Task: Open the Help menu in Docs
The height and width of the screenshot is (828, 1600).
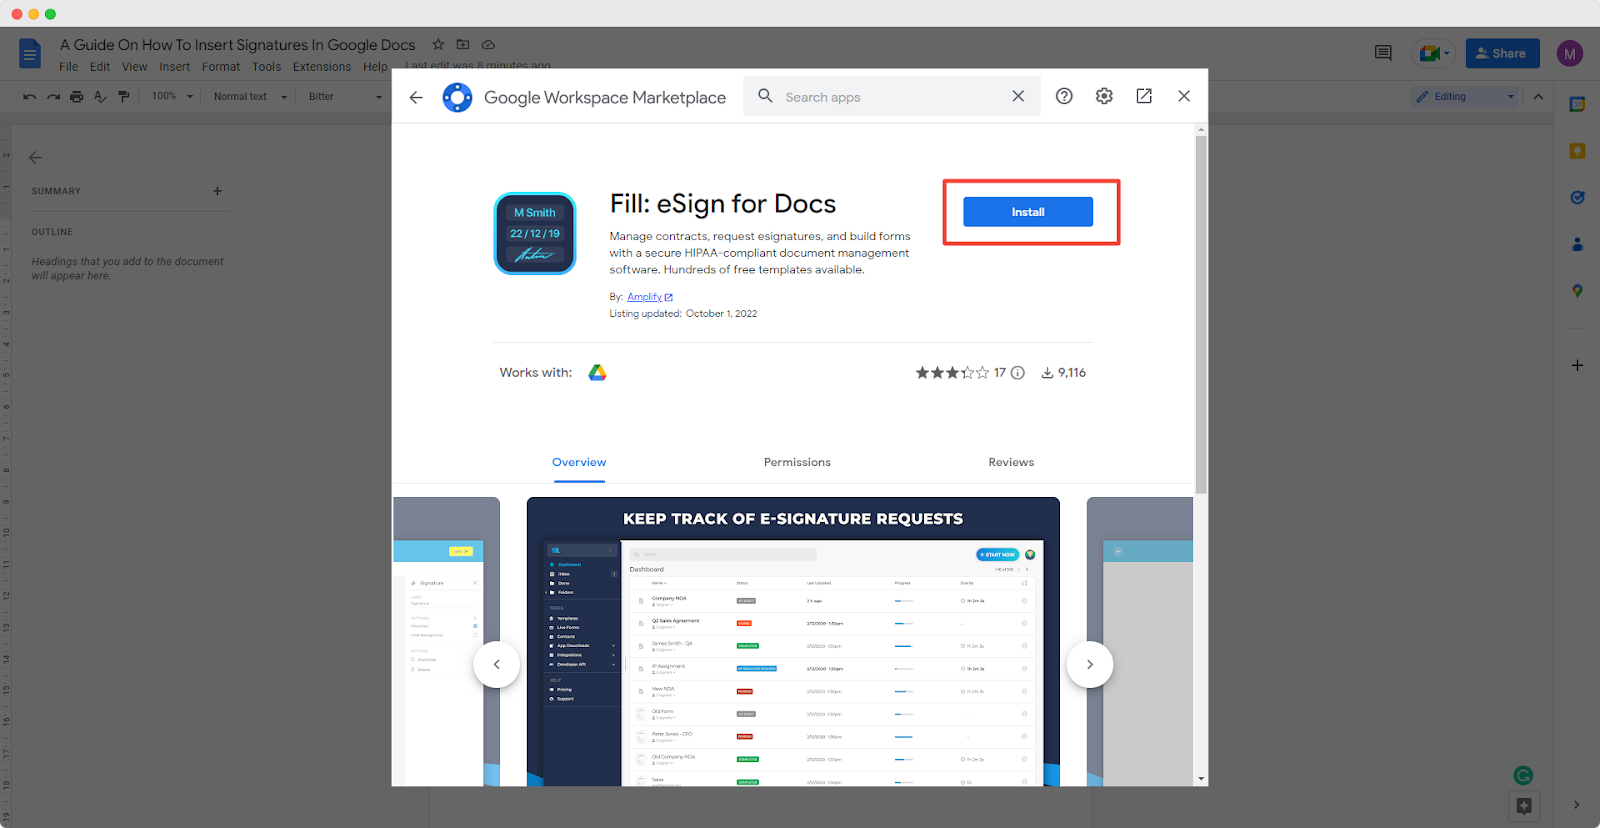Action: tap(375, 67)
